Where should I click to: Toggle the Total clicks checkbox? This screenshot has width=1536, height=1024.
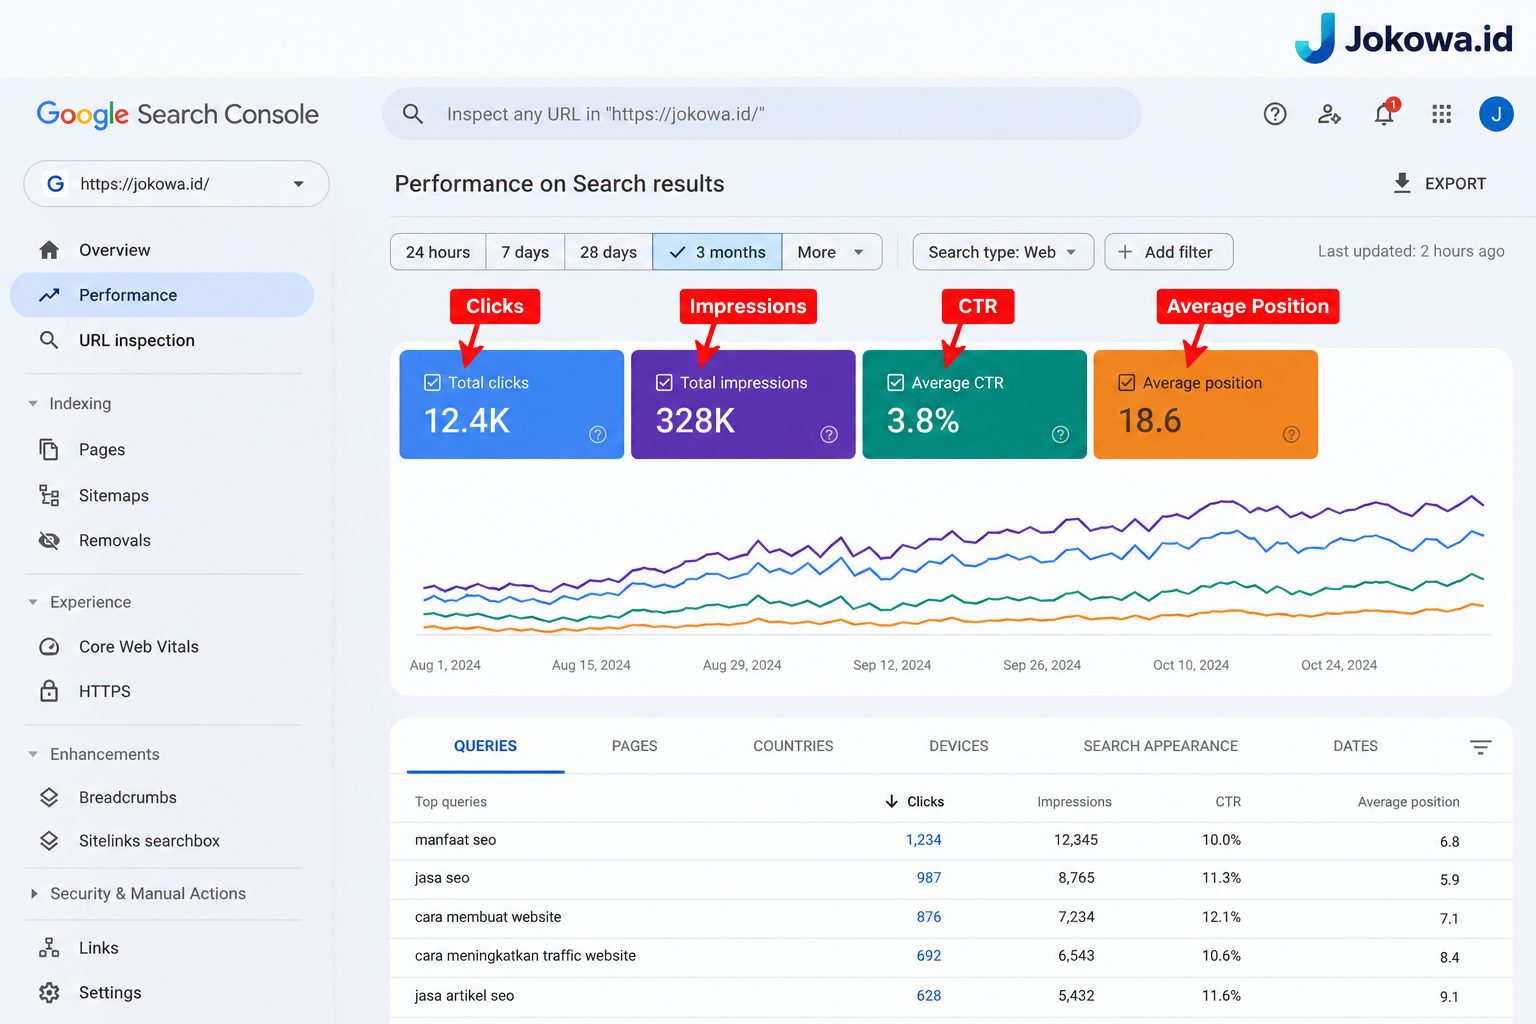pyautogui.click(x=433, y=382)
